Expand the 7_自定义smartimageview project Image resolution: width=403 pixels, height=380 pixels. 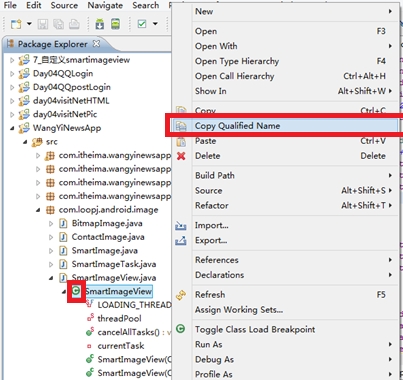tap(12, 60)
